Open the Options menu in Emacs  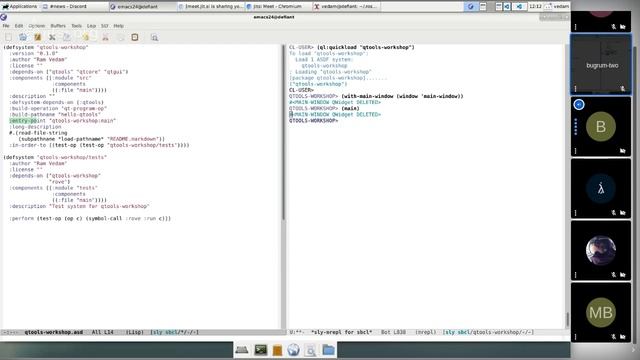(x=37, y=26)
